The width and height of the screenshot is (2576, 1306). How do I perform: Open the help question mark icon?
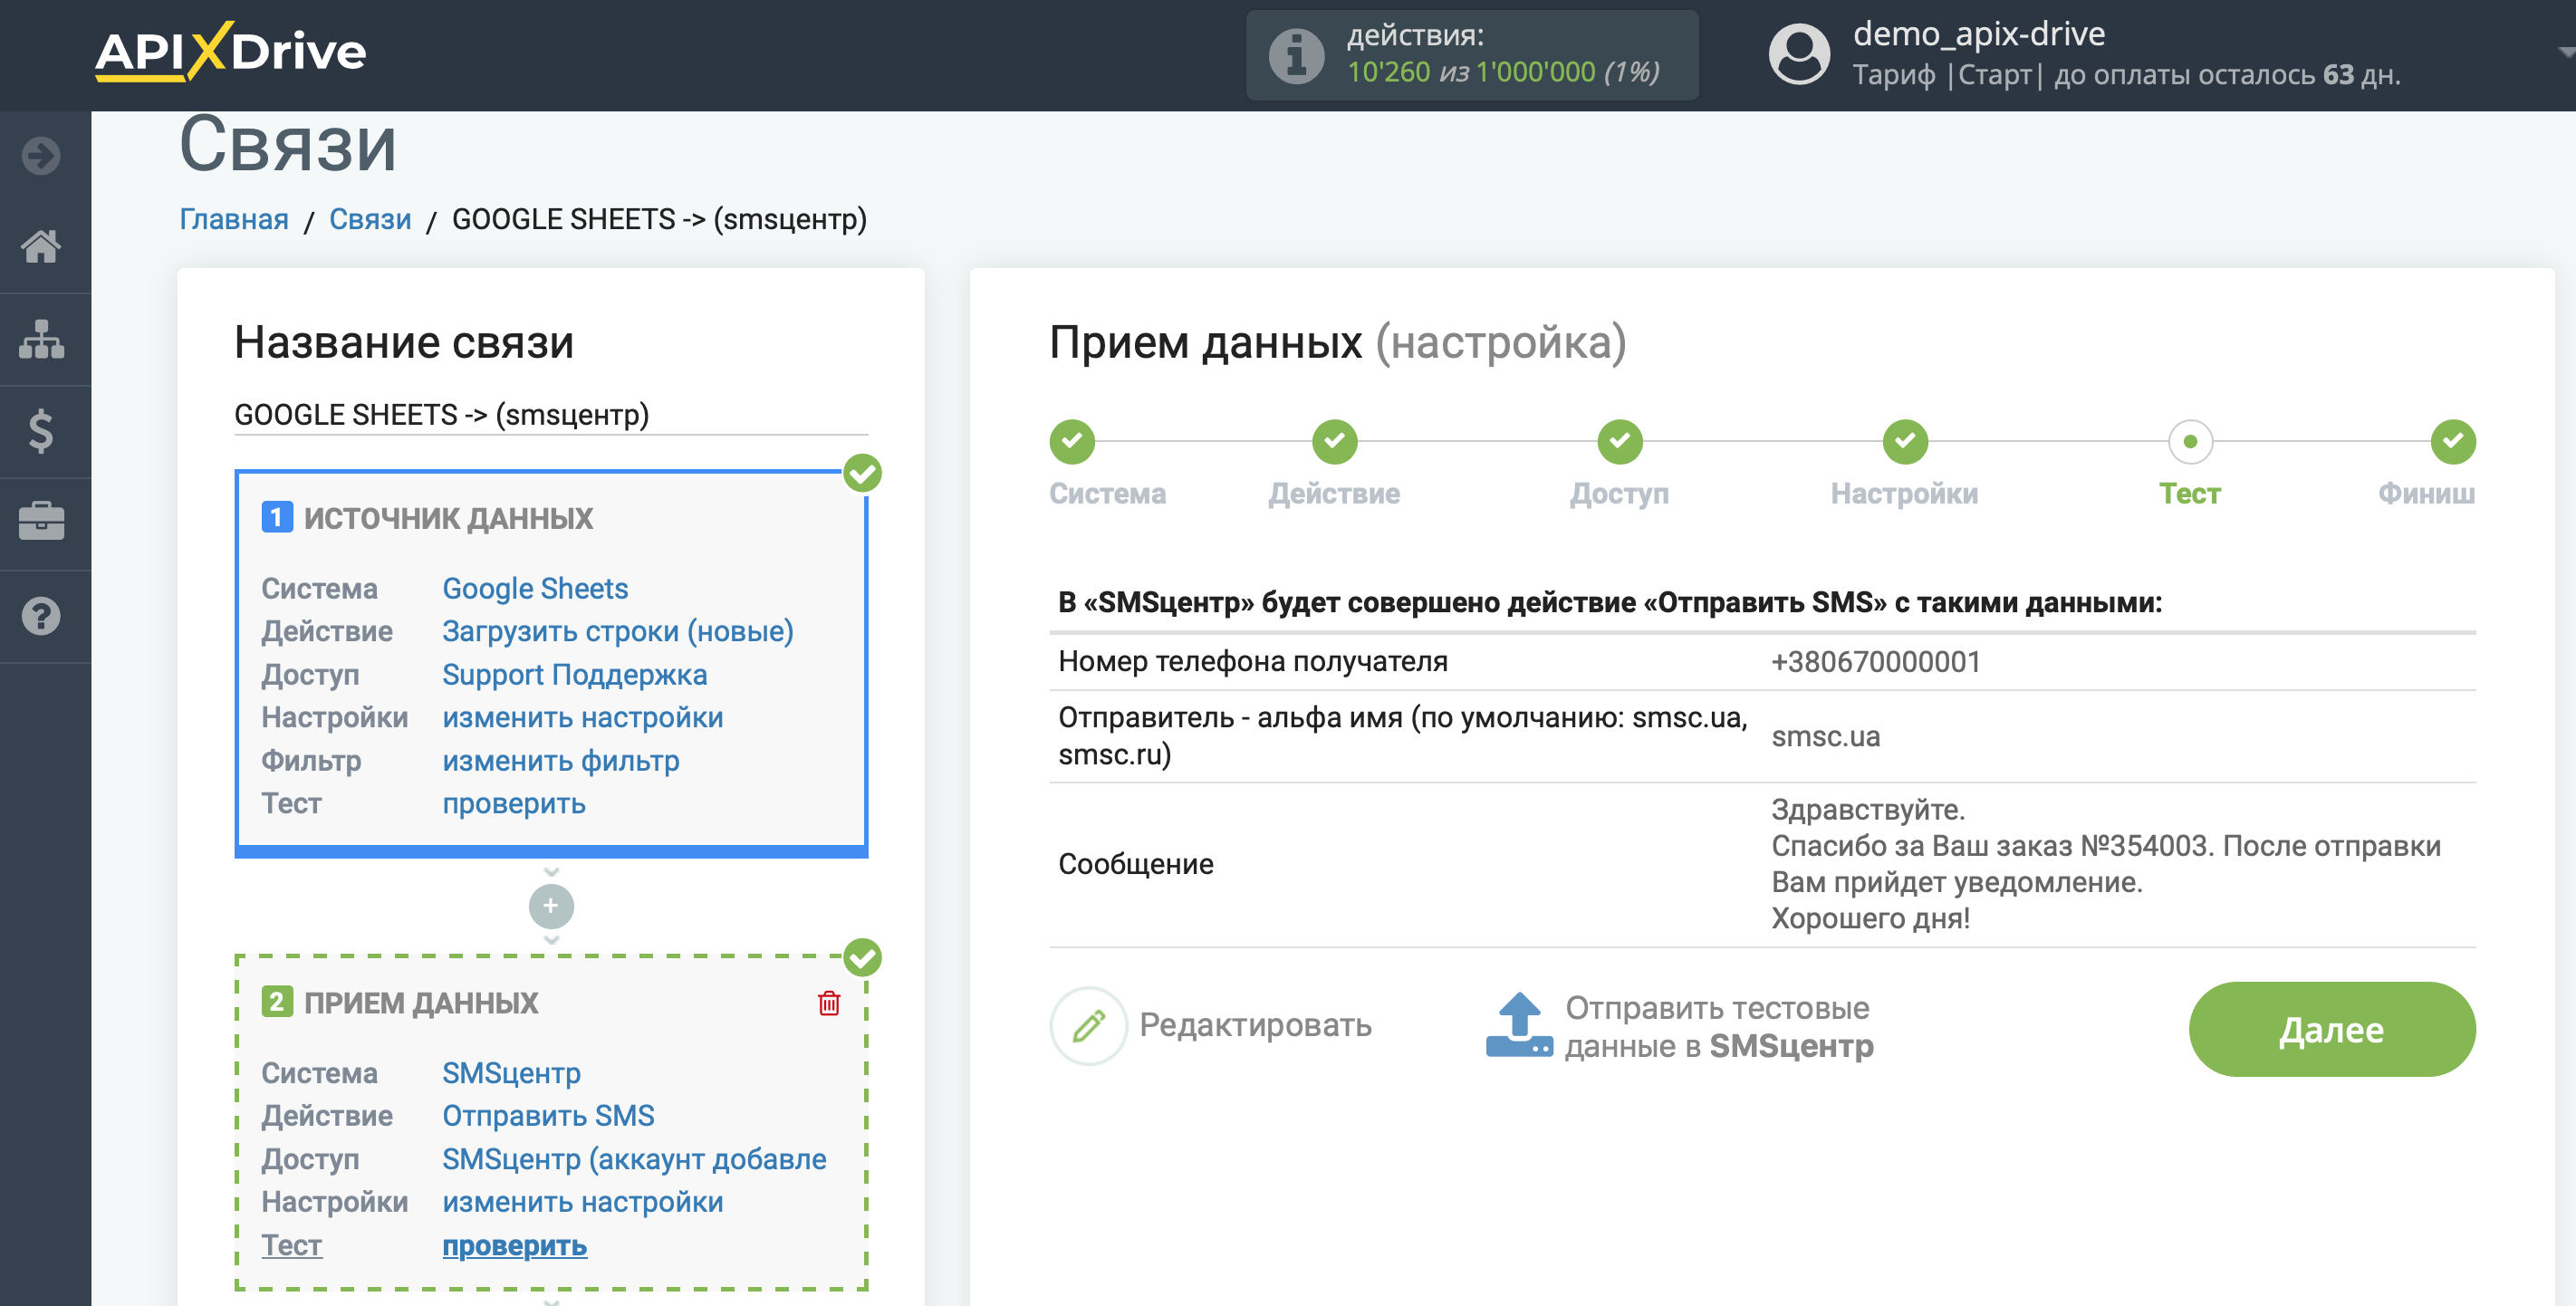pyautogui.click(x=41, y=616)
